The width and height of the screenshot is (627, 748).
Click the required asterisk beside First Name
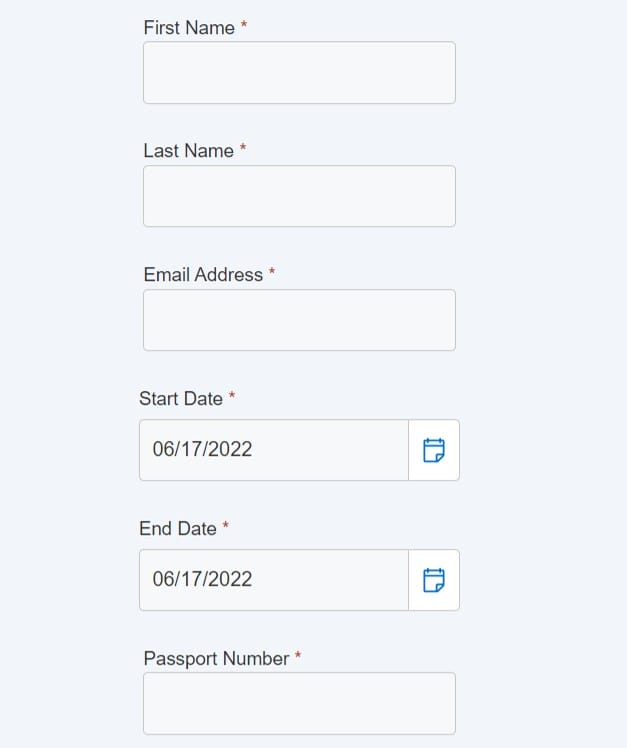click(x=243, y=24)
